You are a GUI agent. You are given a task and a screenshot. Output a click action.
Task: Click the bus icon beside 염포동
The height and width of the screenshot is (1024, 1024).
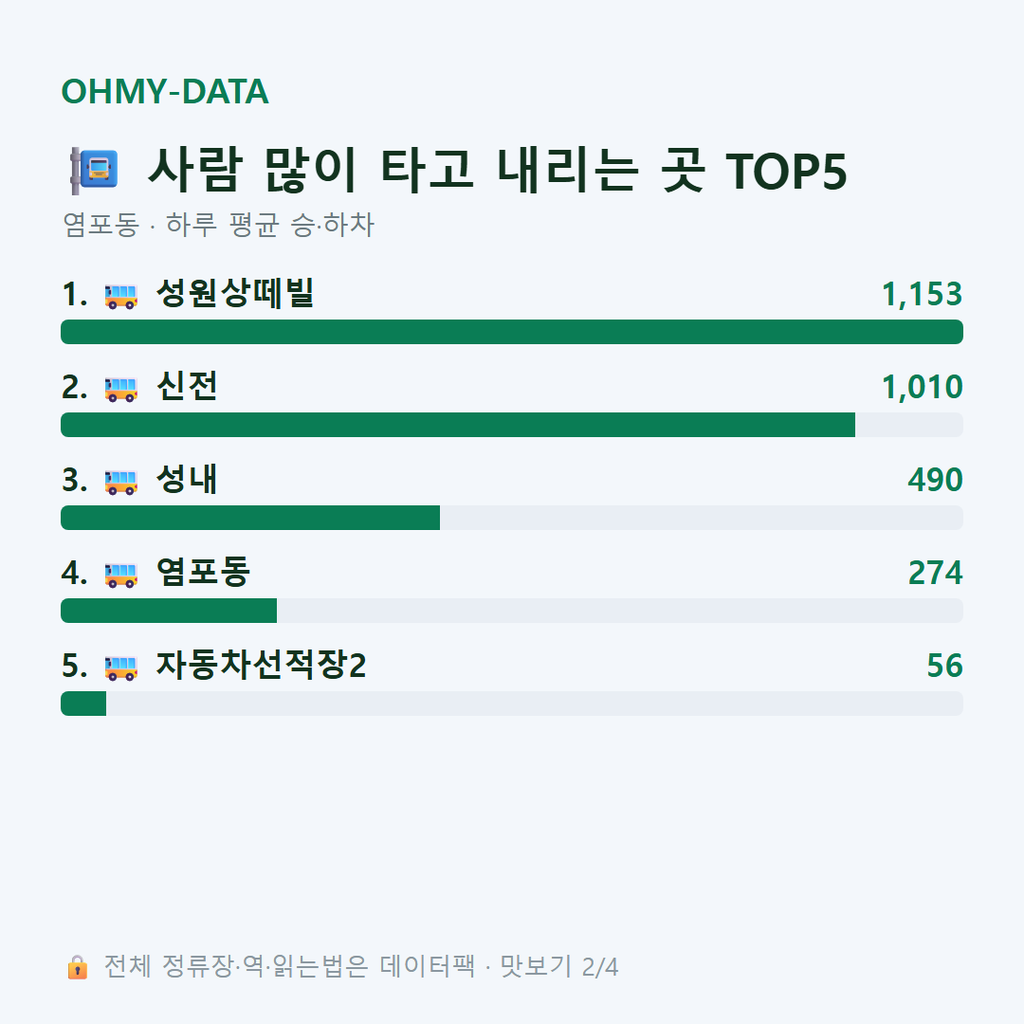(121, 575)
